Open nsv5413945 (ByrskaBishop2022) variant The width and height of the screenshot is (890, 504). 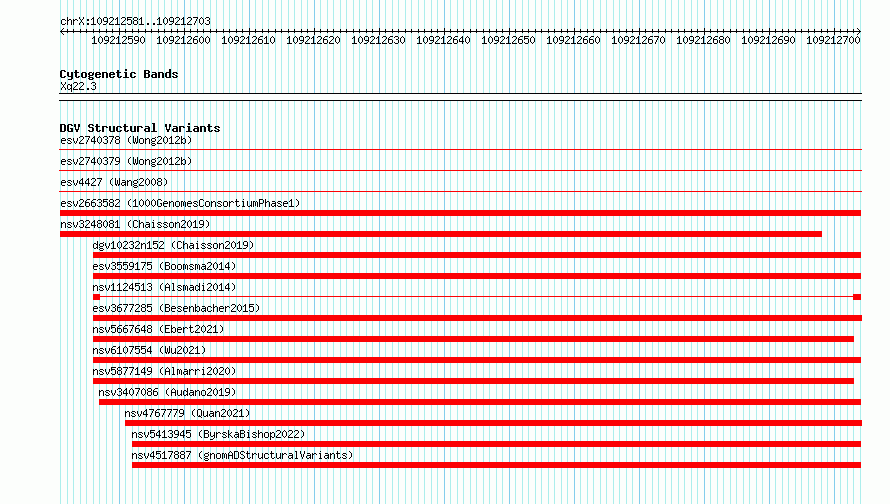tap(218, 434)
